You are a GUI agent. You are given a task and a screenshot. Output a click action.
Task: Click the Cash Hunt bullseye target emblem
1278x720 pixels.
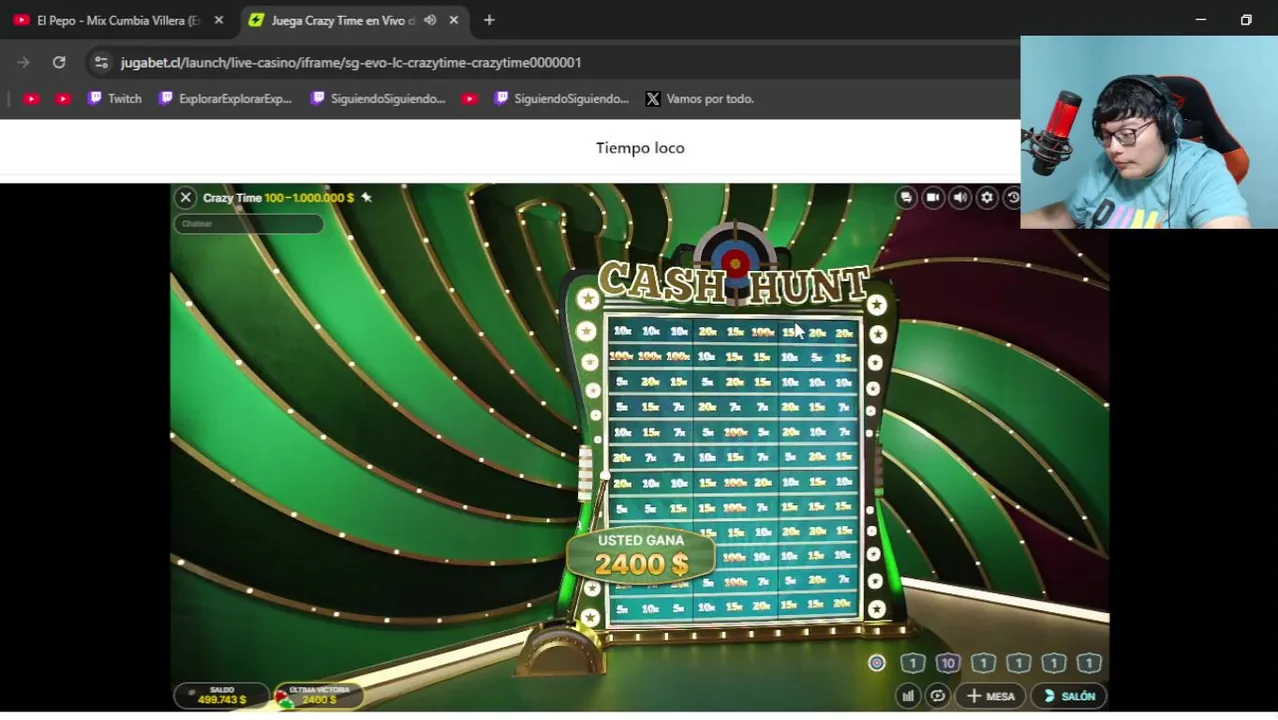[735, 263]
